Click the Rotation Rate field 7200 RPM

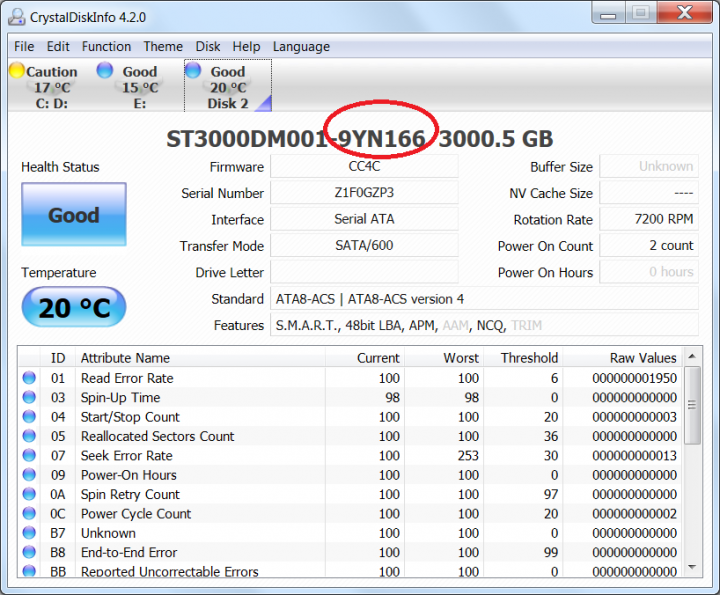[649, 219]
